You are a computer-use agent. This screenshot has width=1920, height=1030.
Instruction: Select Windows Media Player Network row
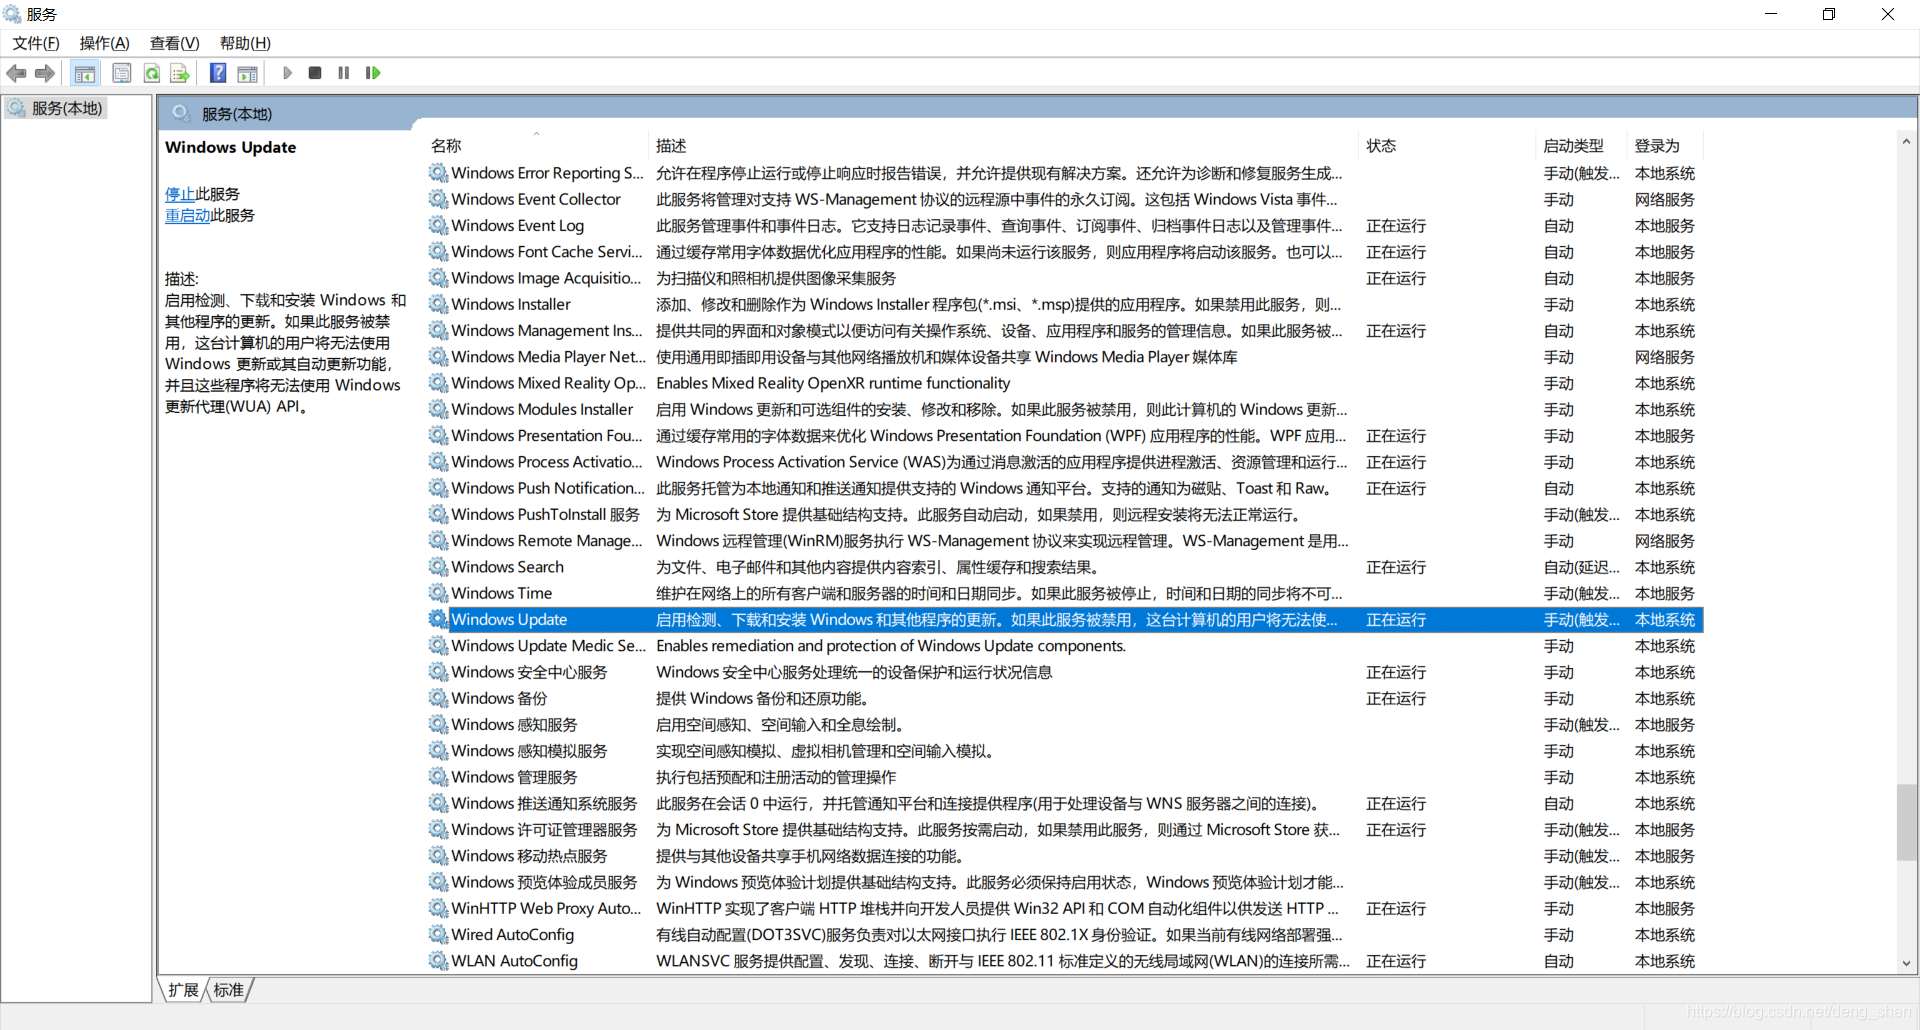click(1065, 357)
